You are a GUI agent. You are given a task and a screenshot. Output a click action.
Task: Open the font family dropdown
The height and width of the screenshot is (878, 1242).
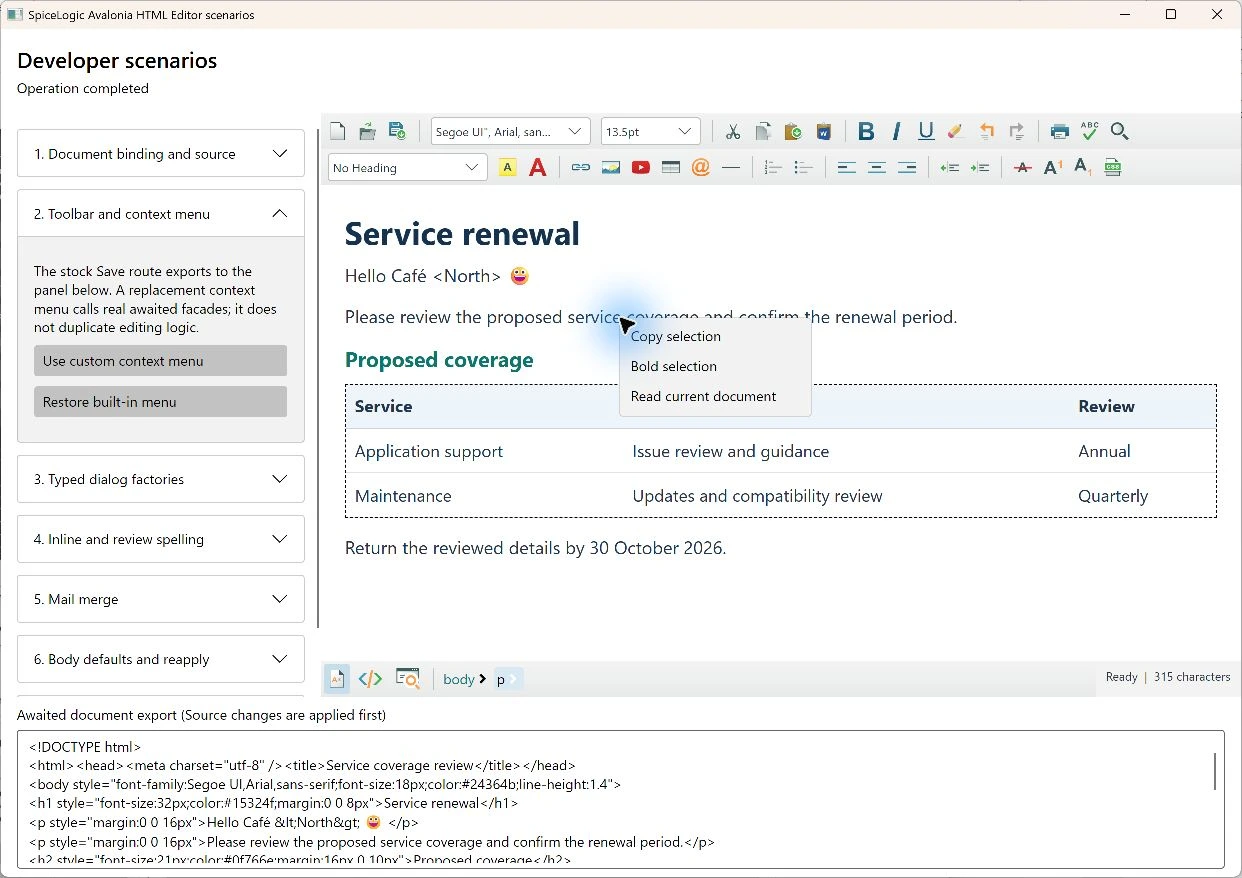click(510, 131)
